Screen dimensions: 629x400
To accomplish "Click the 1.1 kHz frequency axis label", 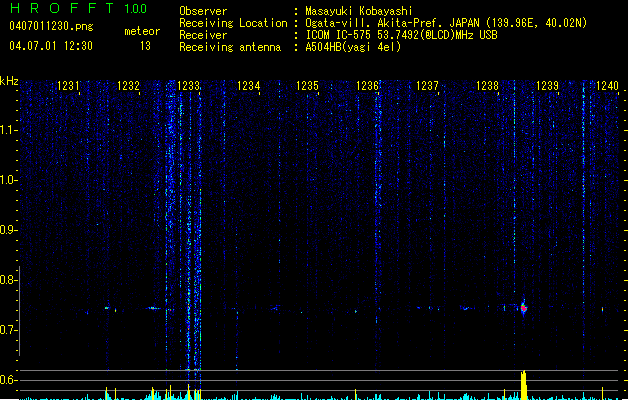I will (8, 130).
